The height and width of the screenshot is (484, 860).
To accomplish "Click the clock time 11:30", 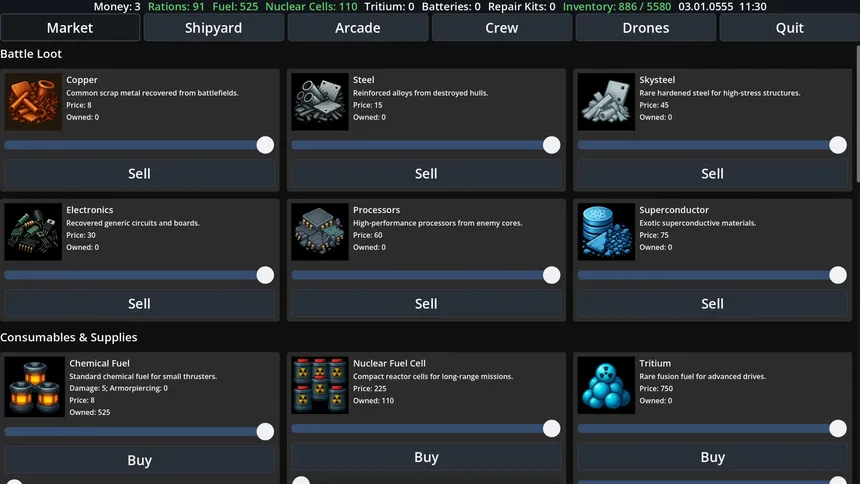I will pyautogui.click(x=752, y=7).
